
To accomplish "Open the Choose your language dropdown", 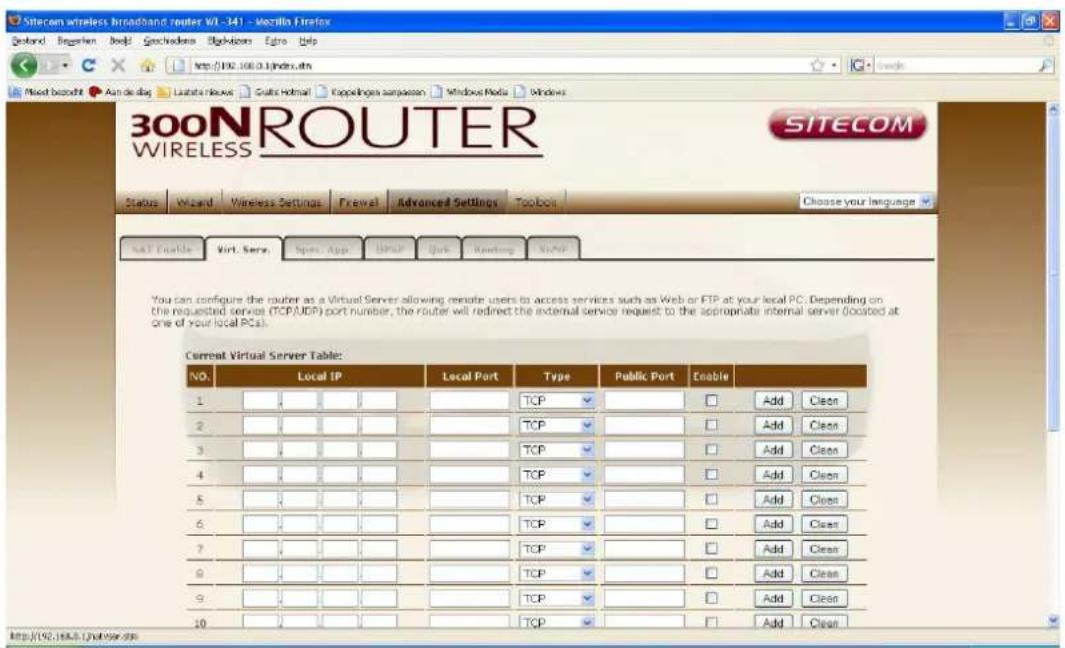I will tap(866, 202).
